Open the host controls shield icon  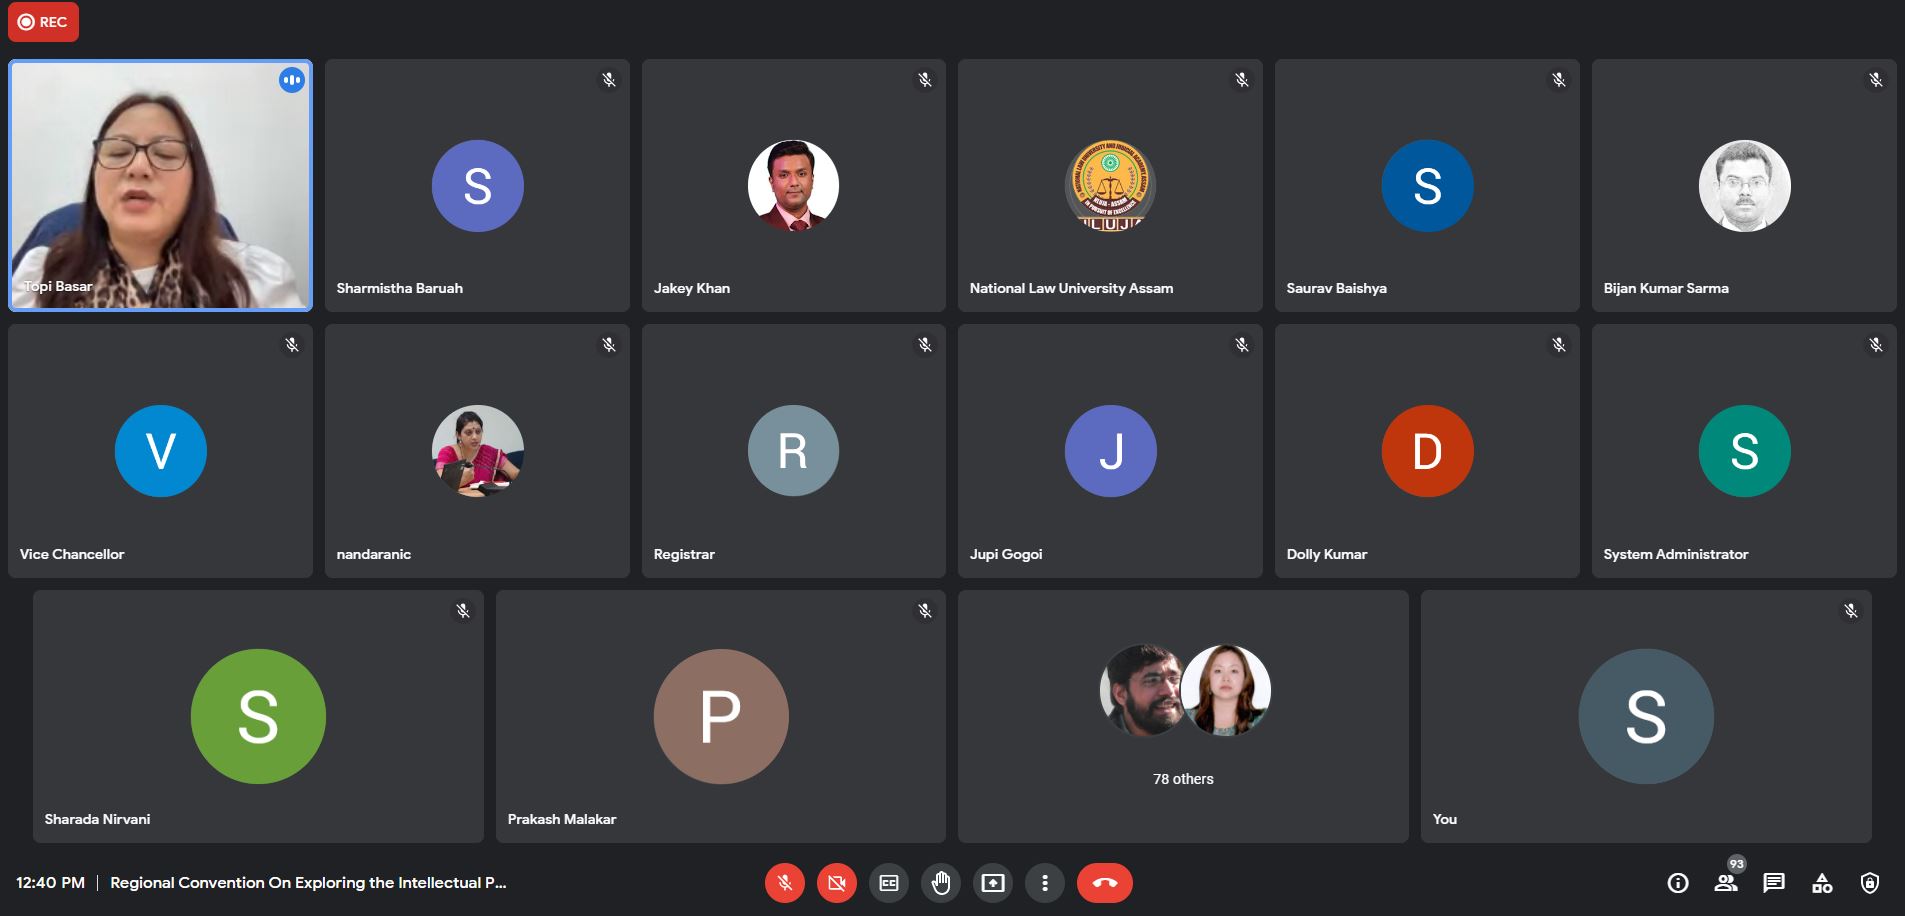(x=1870, y=883)
